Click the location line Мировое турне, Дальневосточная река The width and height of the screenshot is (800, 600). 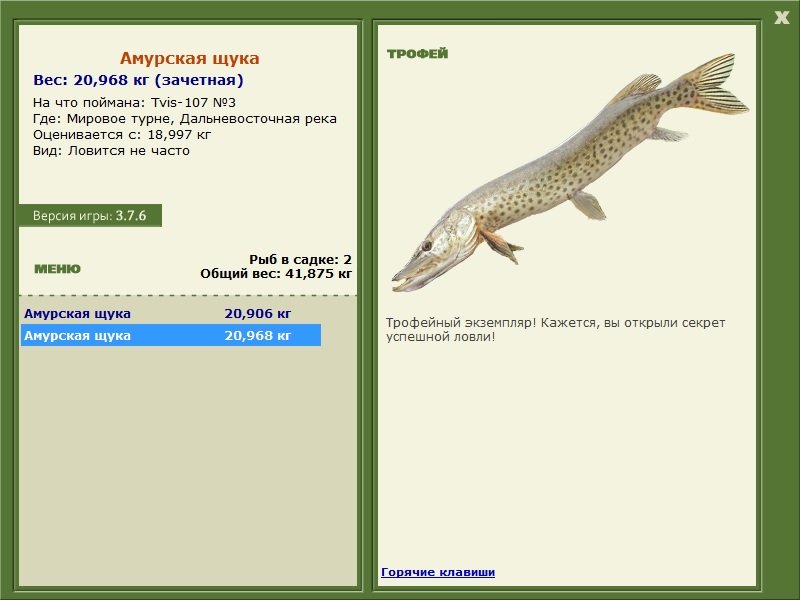(x=202, y=119)
